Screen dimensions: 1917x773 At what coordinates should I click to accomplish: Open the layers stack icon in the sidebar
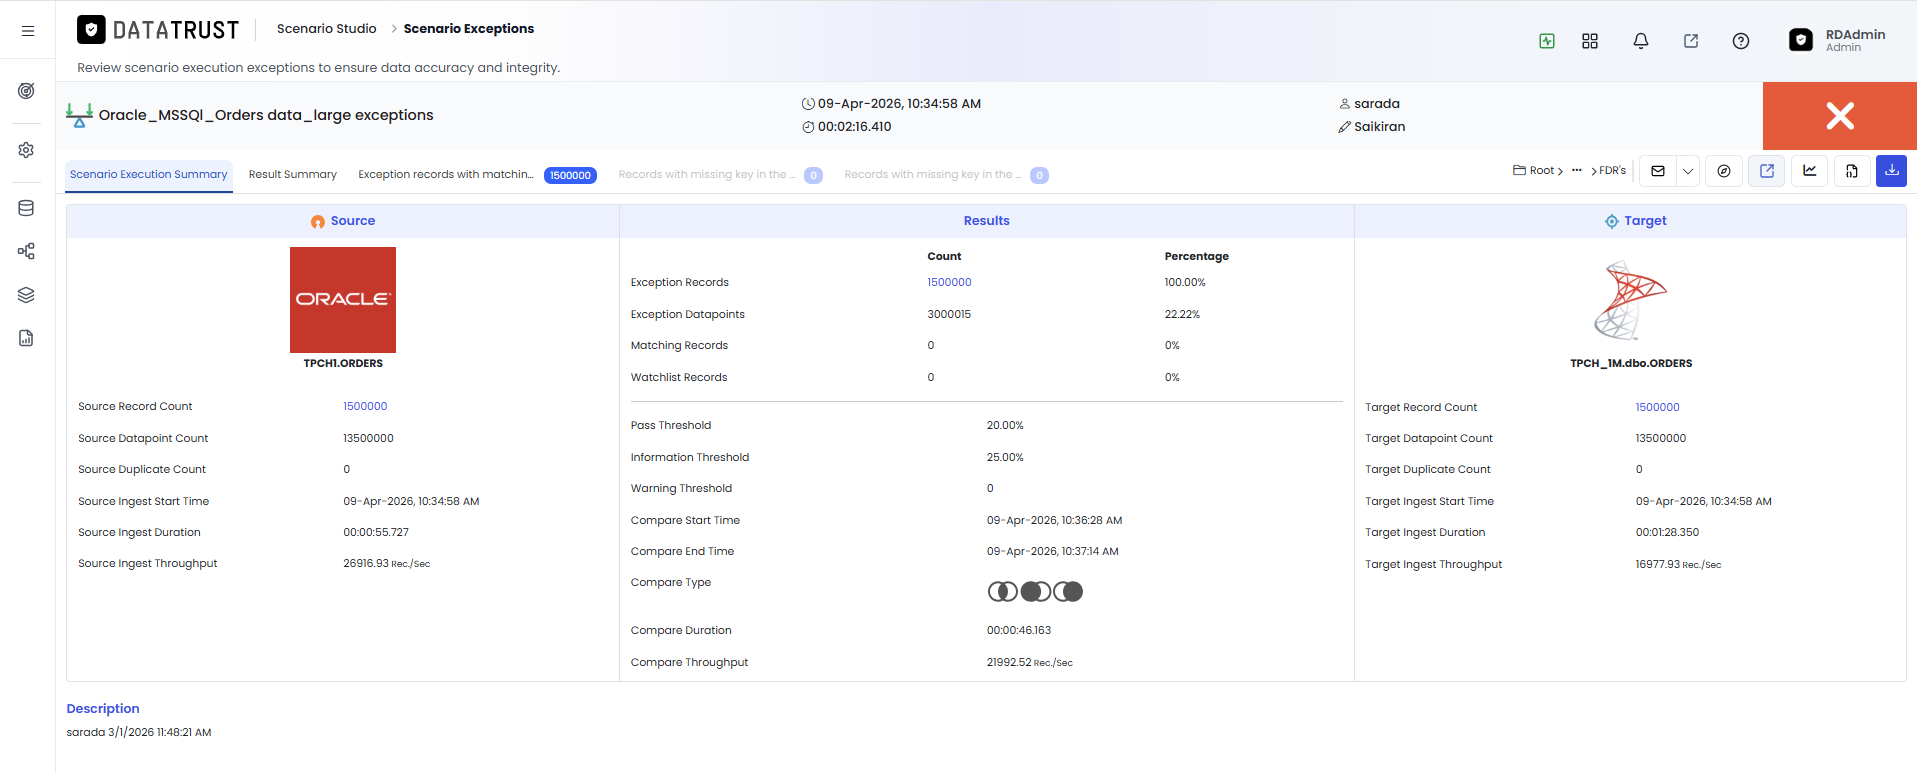click(27, 295)
